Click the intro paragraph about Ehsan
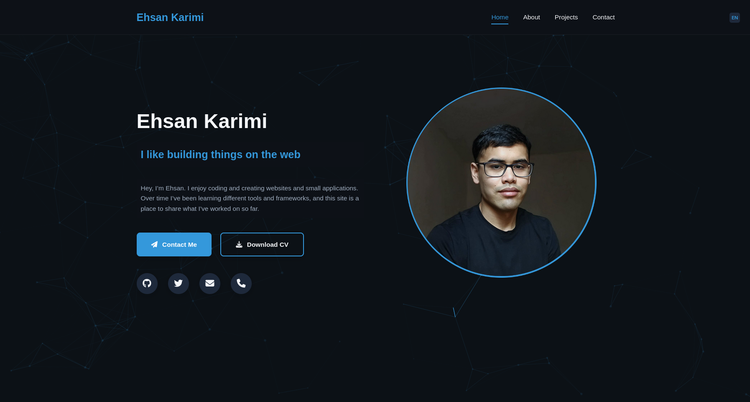 click(x=250, y=198)
